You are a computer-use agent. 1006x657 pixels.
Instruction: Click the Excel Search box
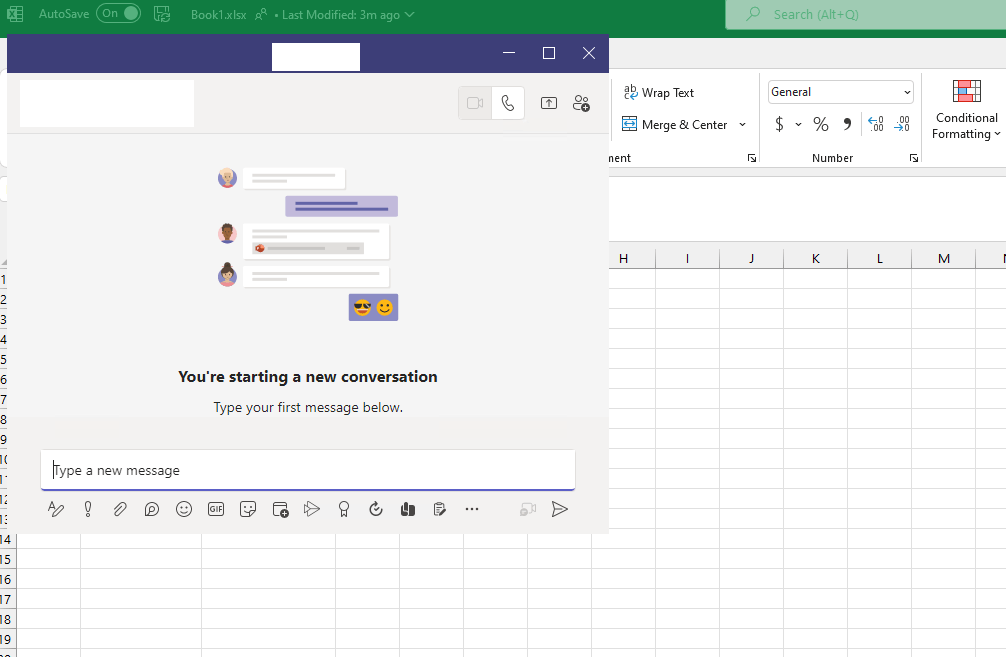(x=865, y=14)
